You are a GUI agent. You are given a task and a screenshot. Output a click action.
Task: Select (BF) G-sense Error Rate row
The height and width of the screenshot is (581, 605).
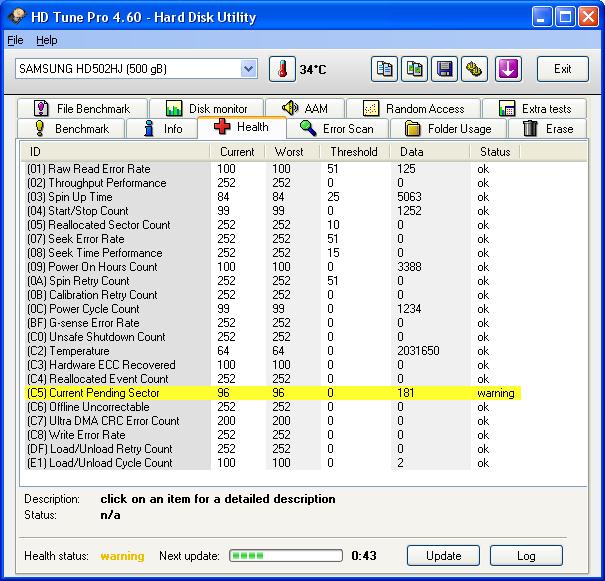click(x=272, y=323)
